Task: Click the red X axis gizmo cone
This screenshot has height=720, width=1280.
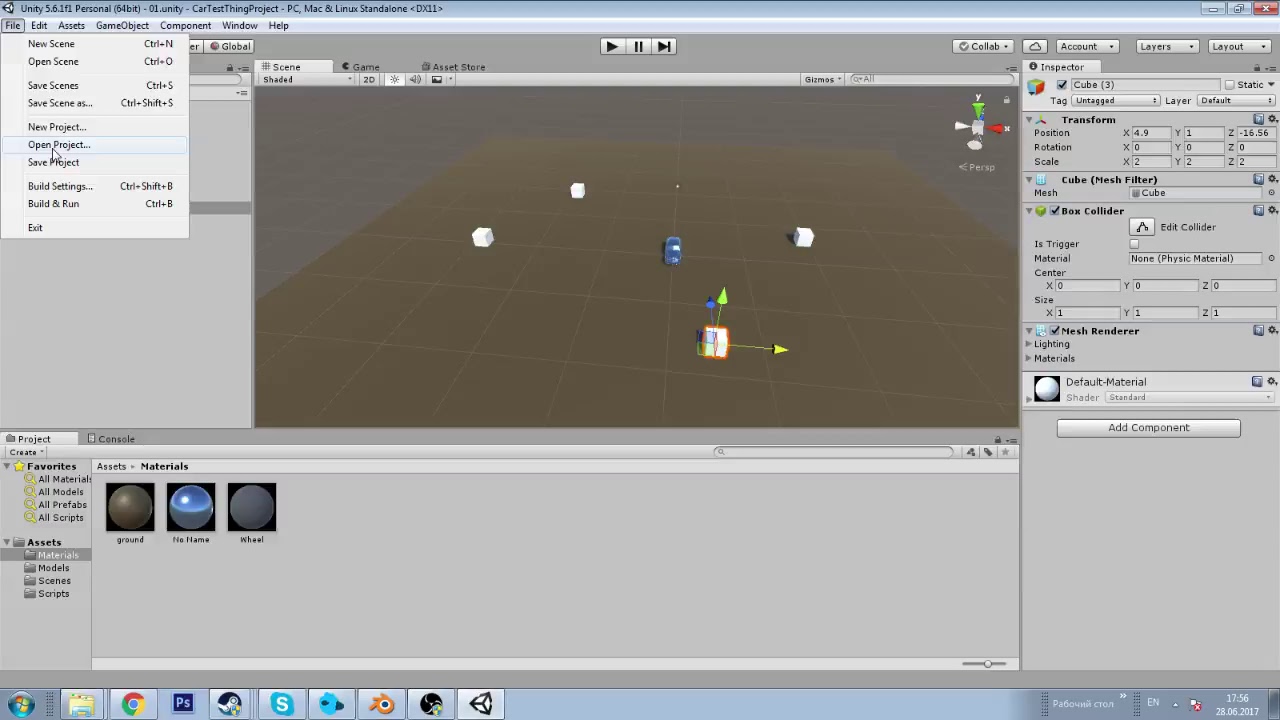Action: click(997, 128)
